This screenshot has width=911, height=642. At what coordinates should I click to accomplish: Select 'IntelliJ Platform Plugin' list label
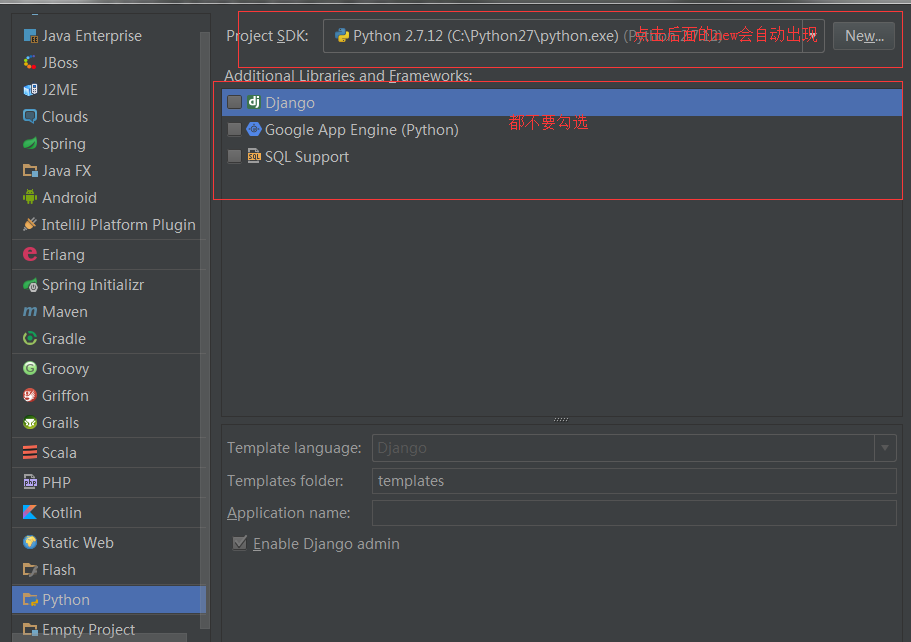(119, 225)
